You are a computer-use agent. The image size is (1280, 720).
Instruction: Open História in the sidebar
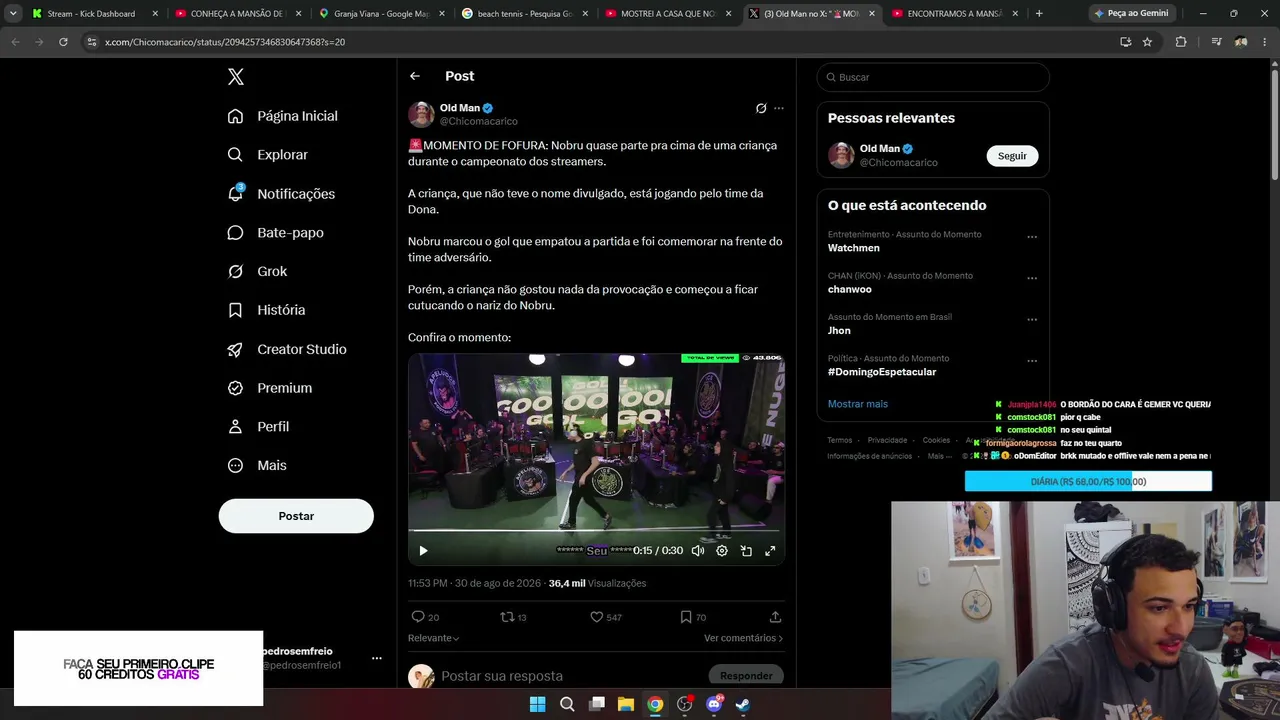266,310
